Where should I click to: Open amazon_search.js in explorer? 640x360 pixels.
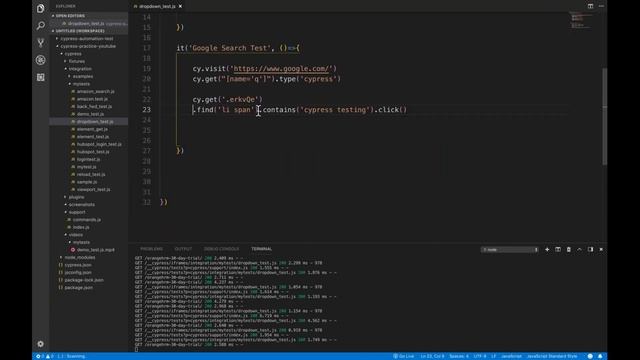coord(96,91)
